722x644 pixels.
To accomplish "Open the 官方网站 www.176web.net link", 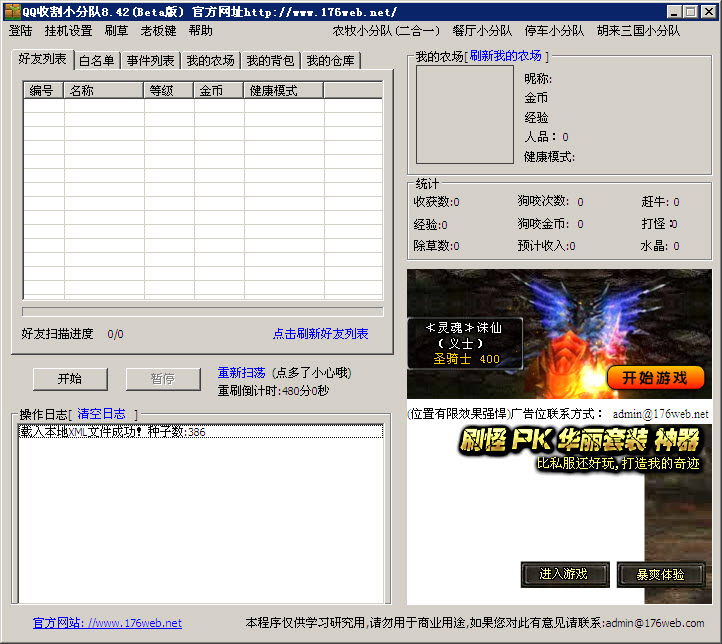I will pyautogui.click(x=107, y=623).
